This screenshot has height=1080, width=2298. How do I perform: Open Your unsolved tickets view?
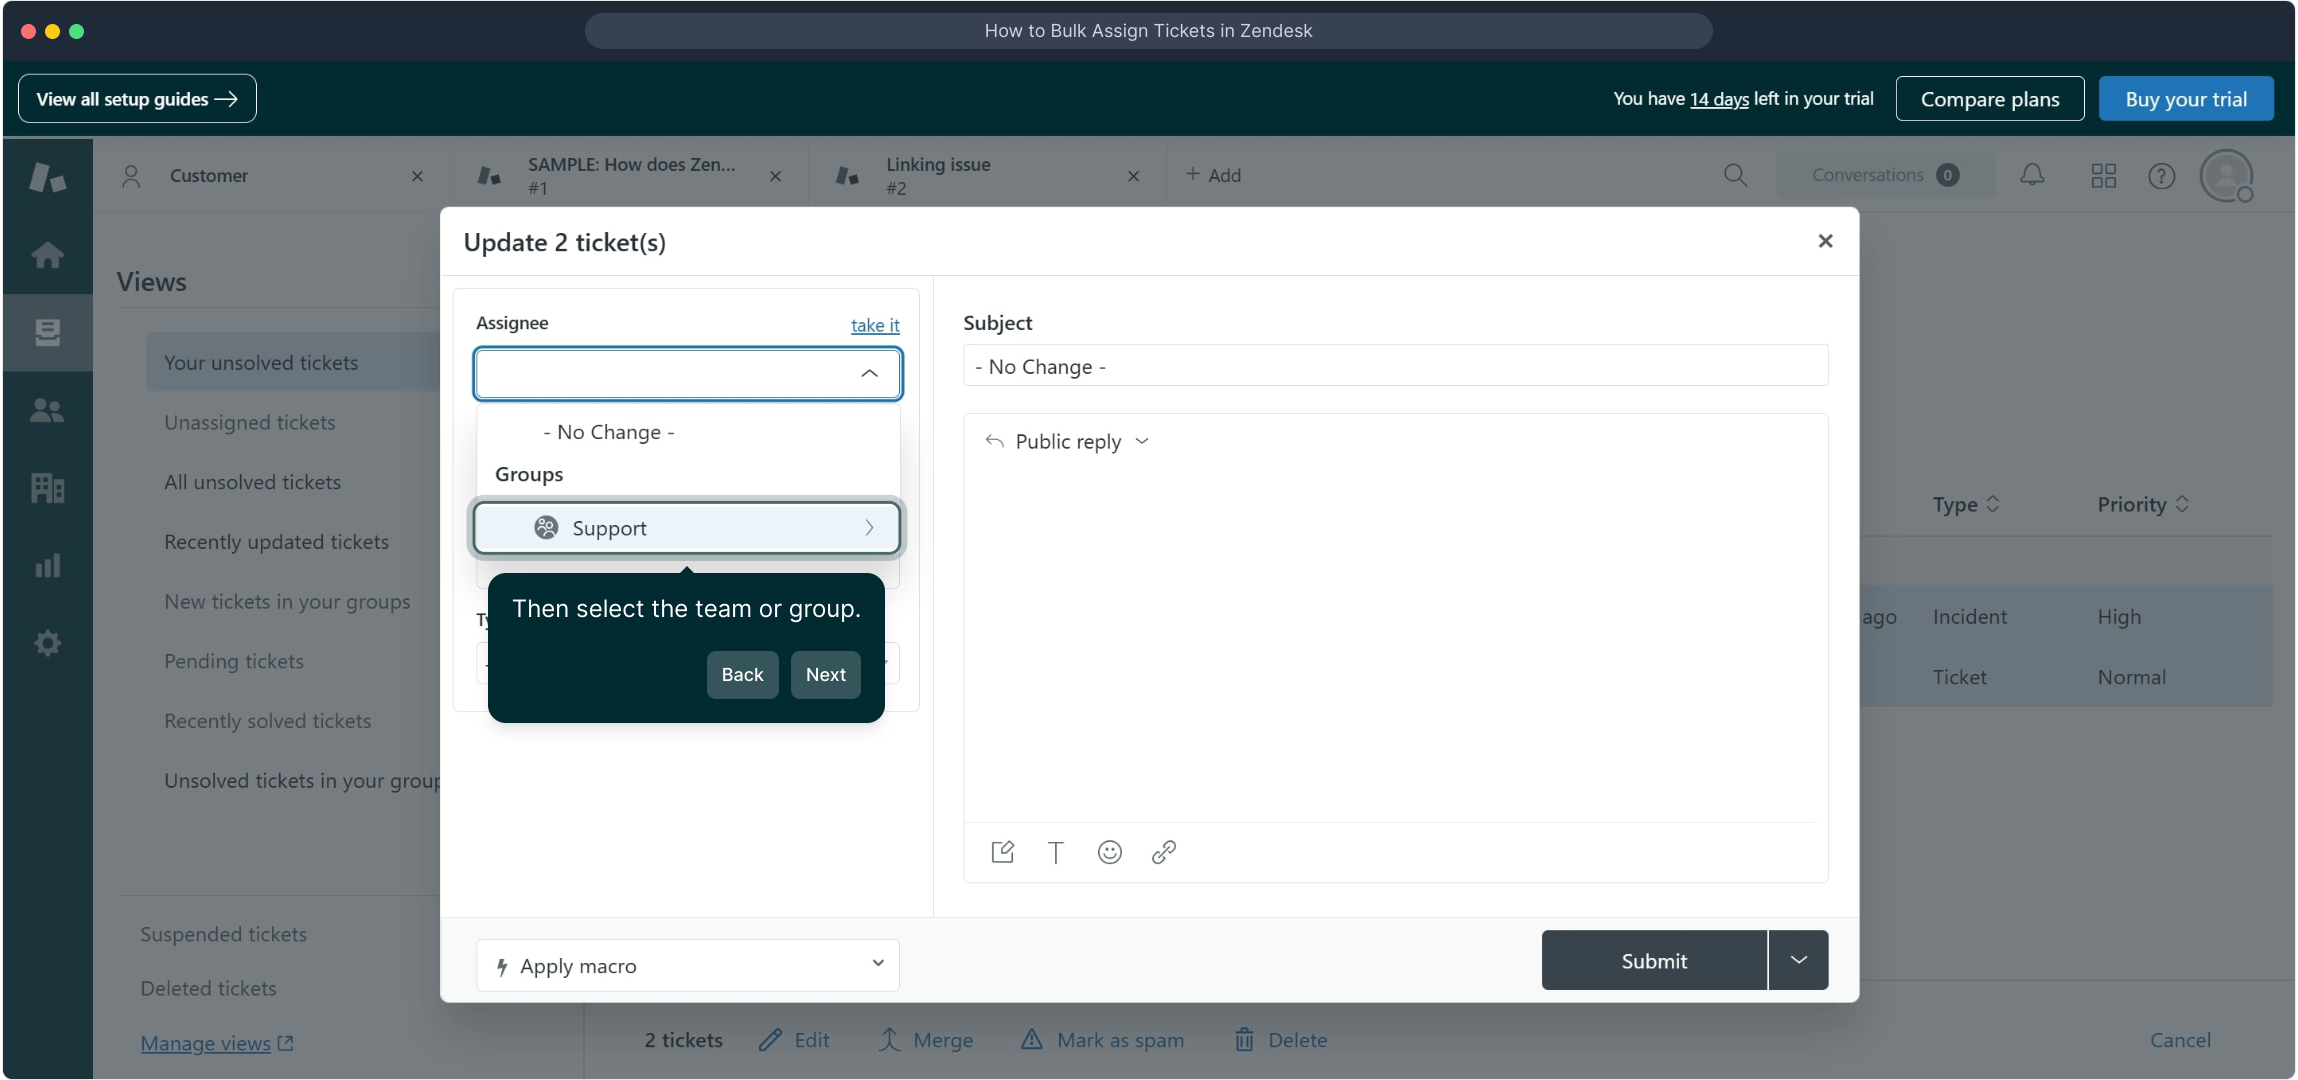click(293, 362)
